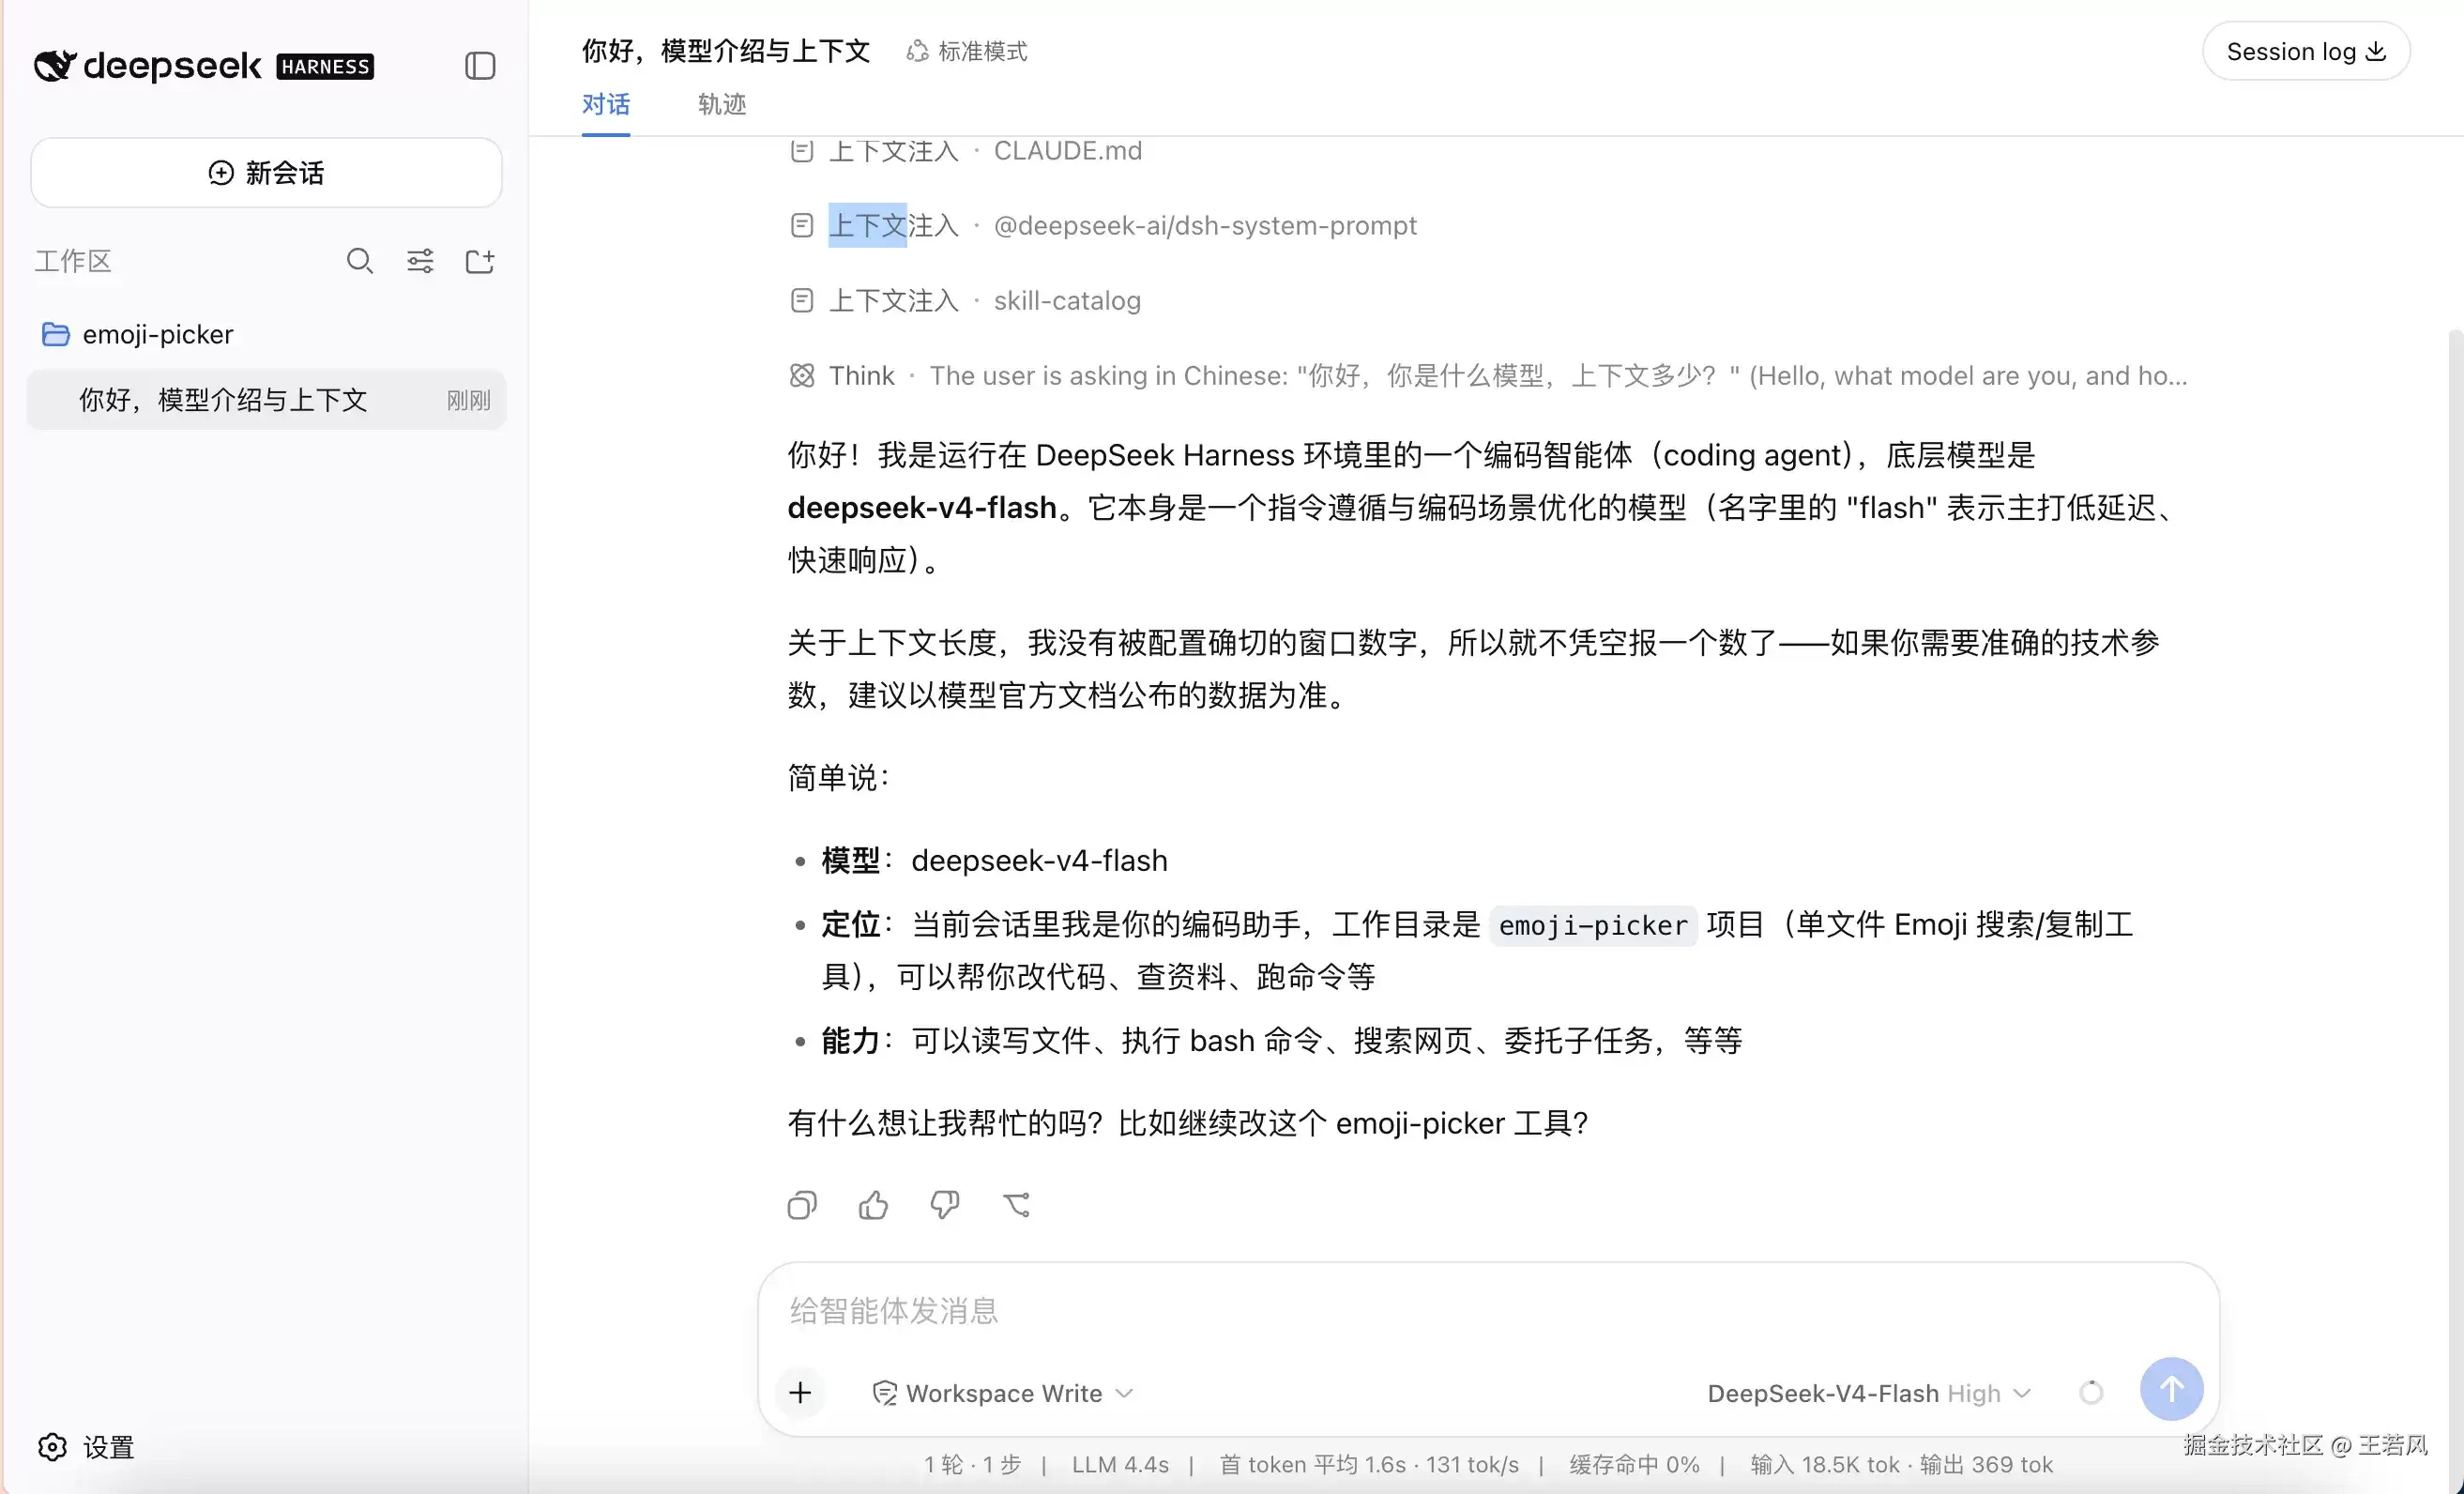Click the settings gear icon
The height and width of the screenshot is (1494, 2464).
pyautogui.click(x=53, y=1447)
